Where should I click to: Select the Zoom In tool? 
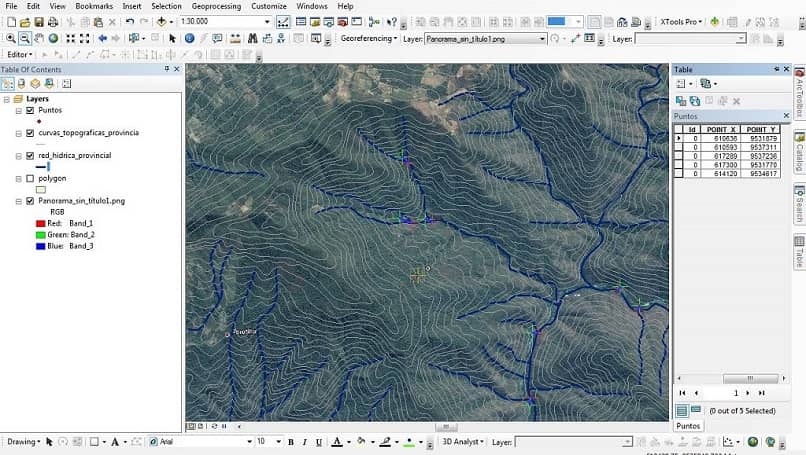(10, 39)
